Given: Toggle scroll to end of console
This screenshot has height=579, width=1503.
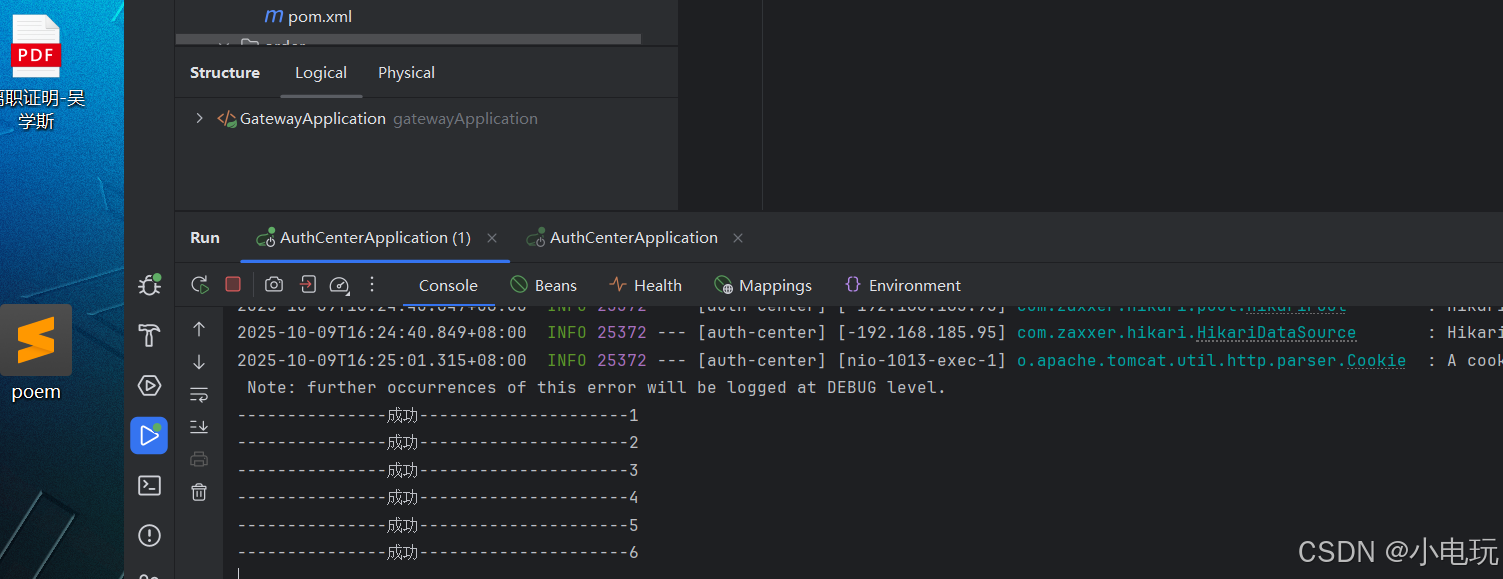Looking at the screenshot, I should (x=199, y=427).
